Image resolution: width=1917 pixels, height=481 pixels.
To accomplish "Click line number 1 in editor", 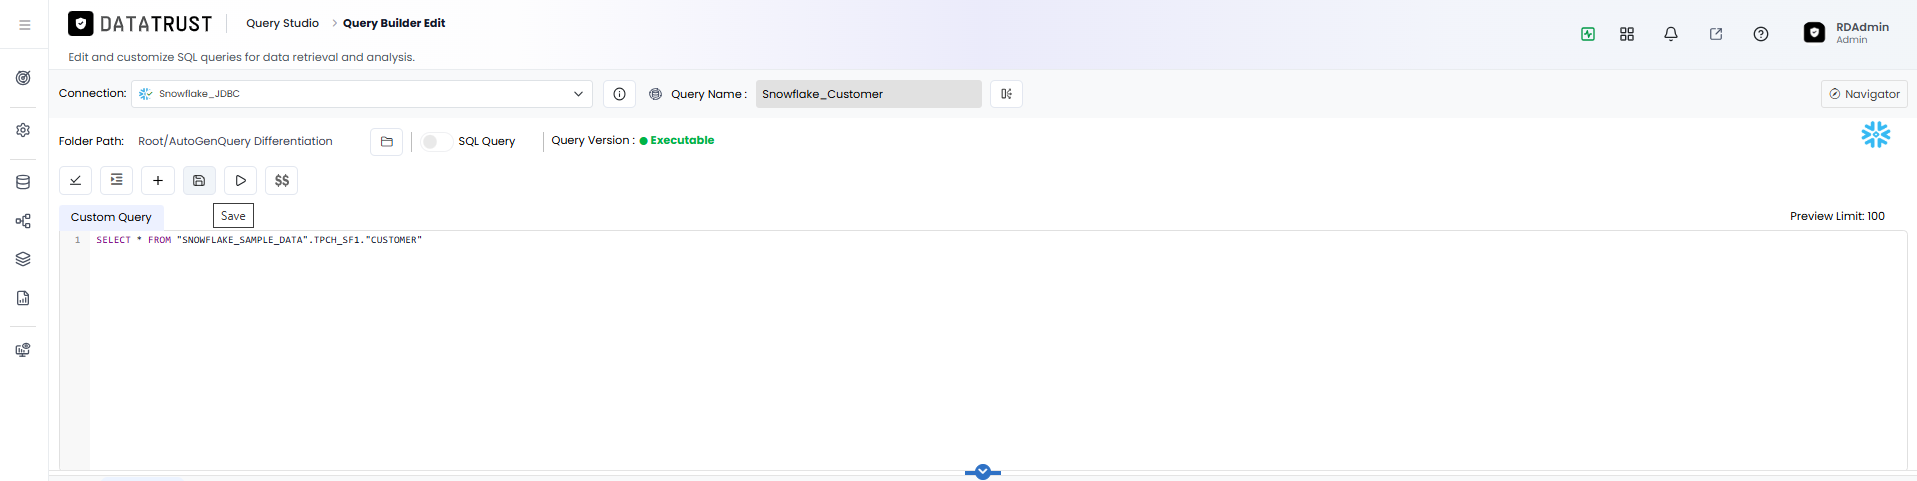I will tap(77, 240).
